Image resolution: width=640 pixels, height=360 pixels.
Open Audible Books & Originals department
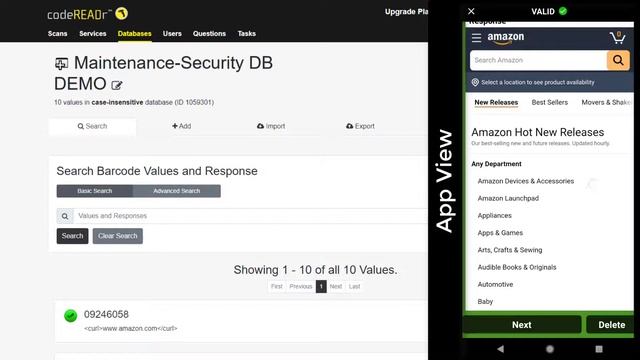[x=517, y=267]
